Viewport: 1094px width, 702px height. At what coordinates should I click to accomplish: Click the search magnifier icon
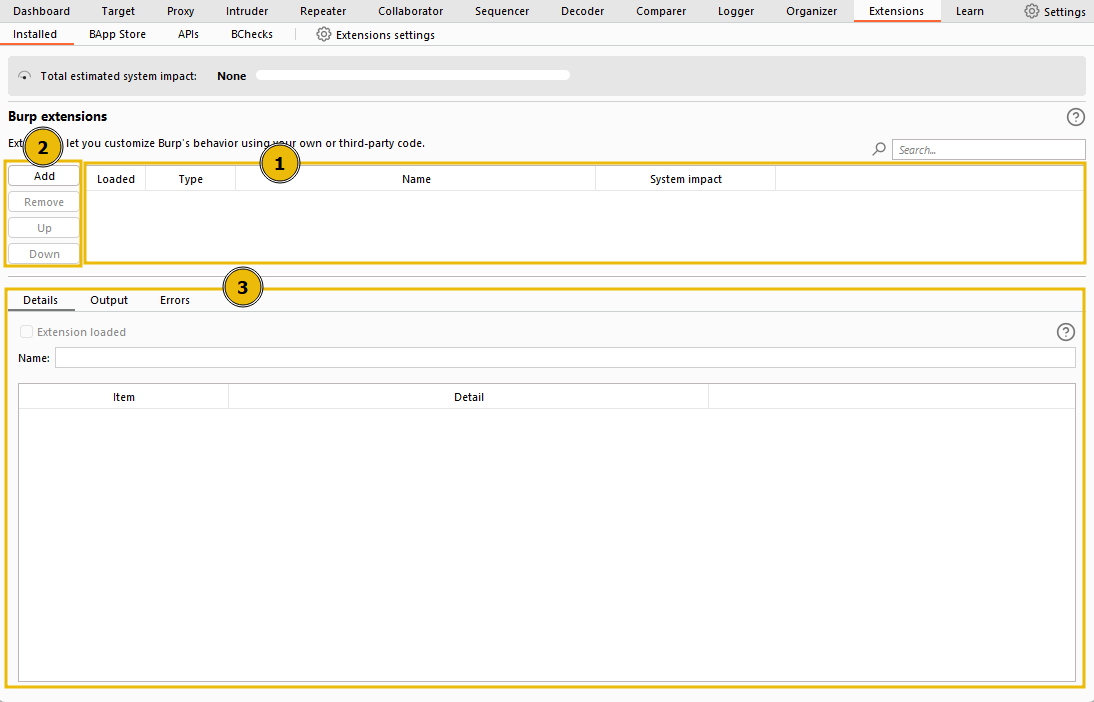(x=878, y=149)
